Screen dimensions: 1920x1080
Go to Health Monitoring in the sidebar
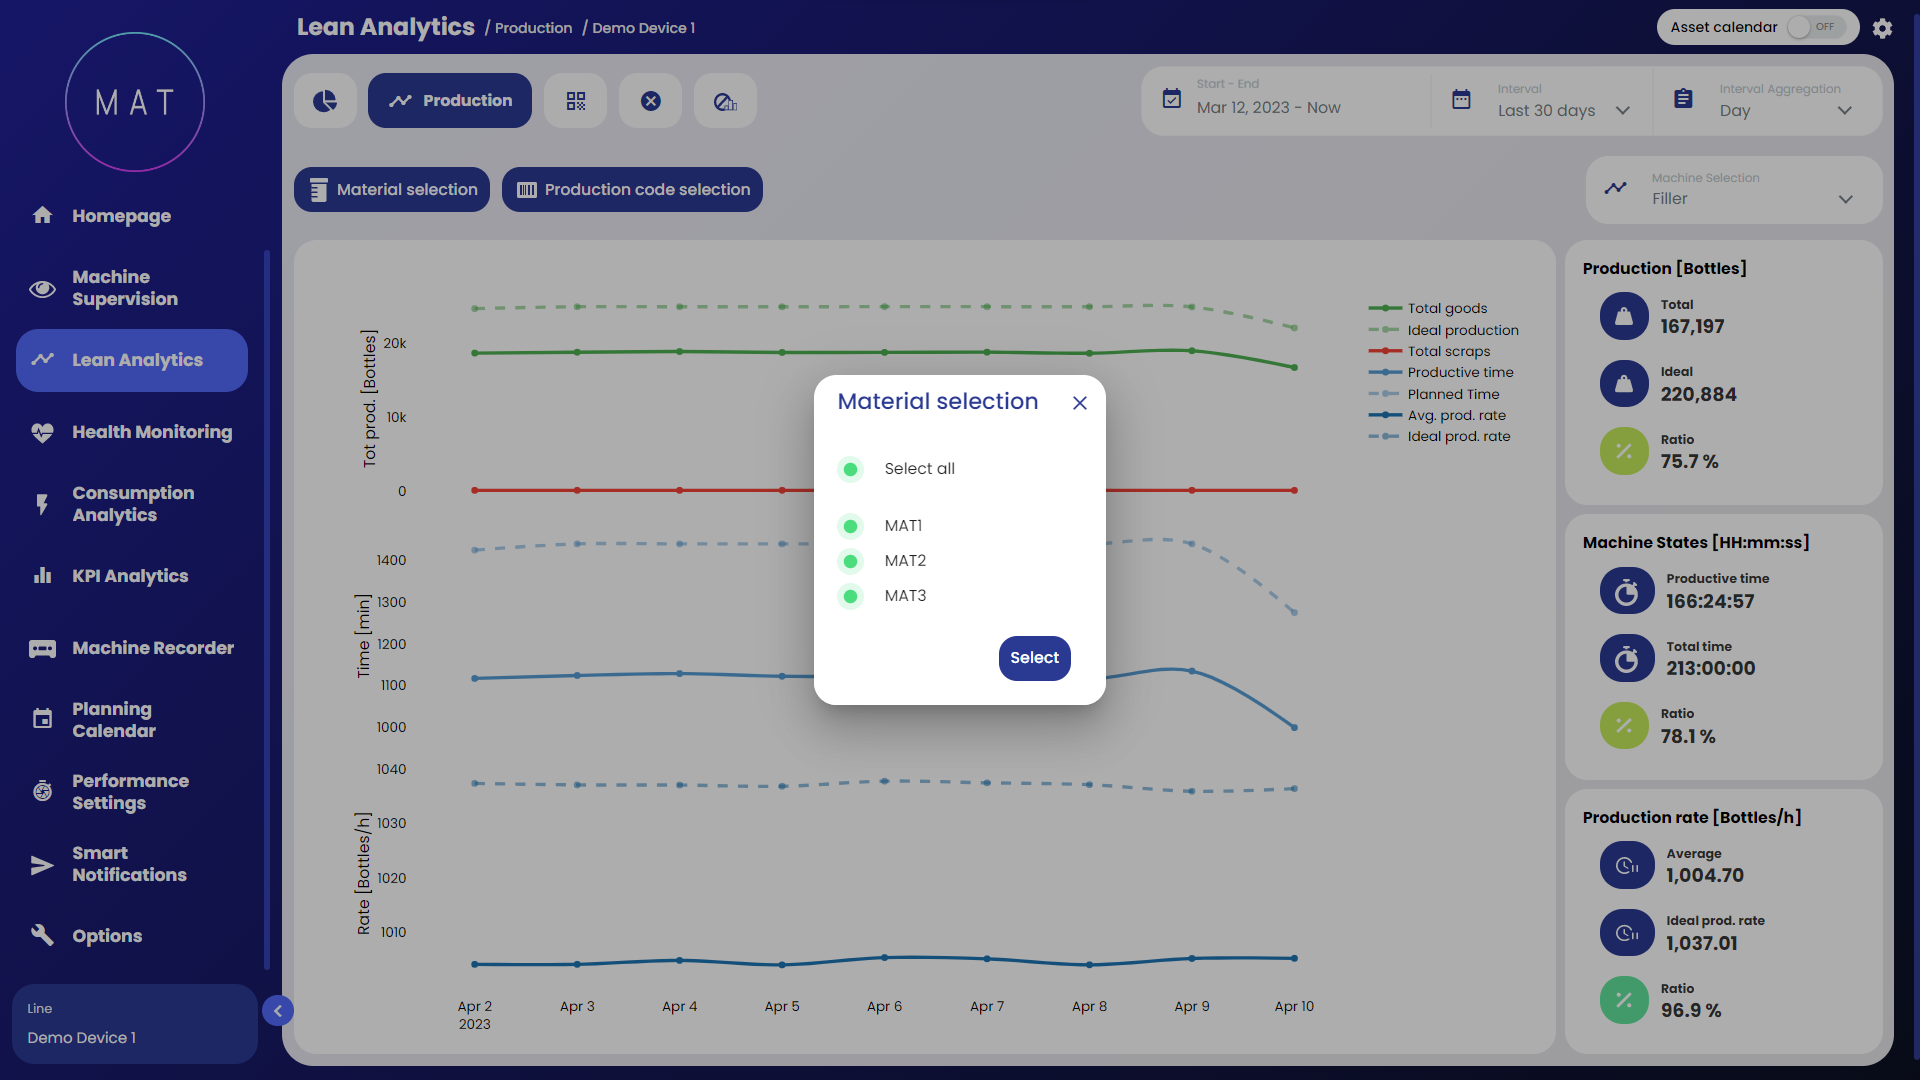[151, 432]
